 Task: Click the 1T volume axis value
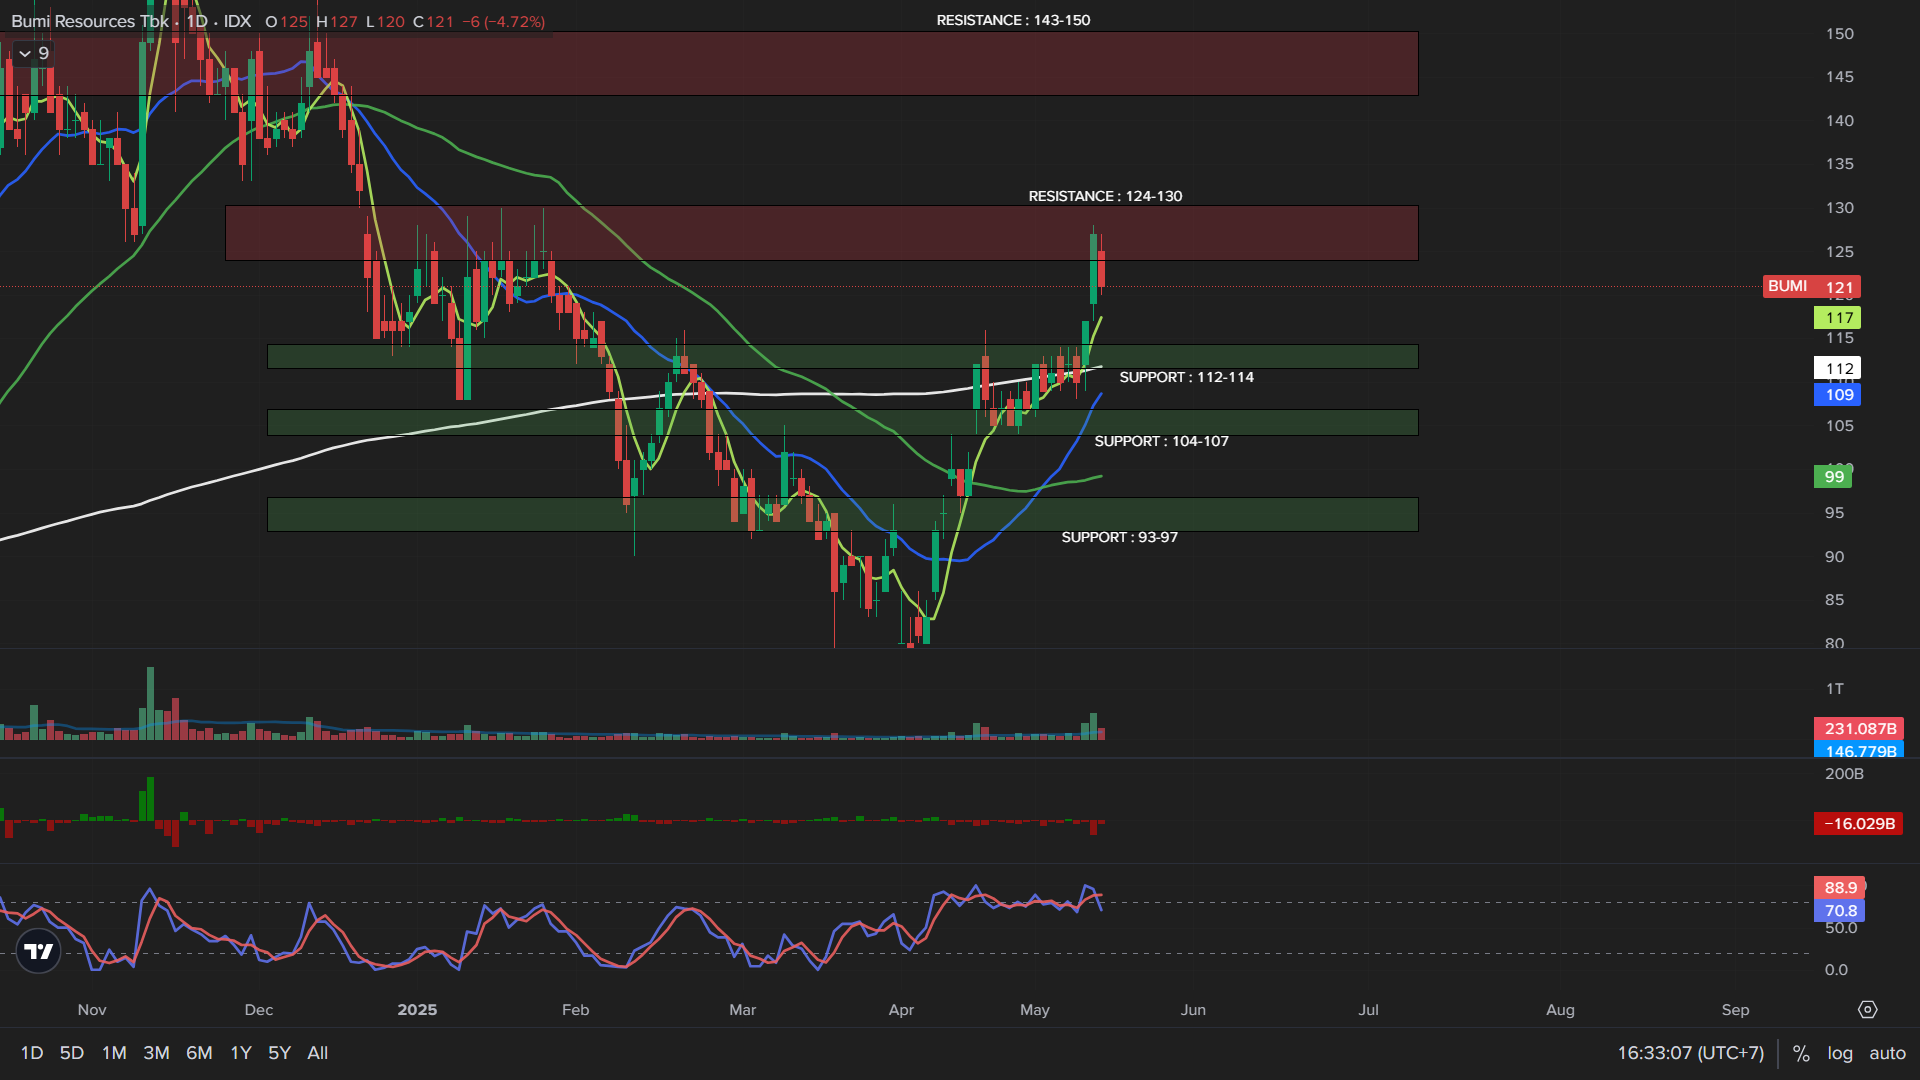[1834, 689]
